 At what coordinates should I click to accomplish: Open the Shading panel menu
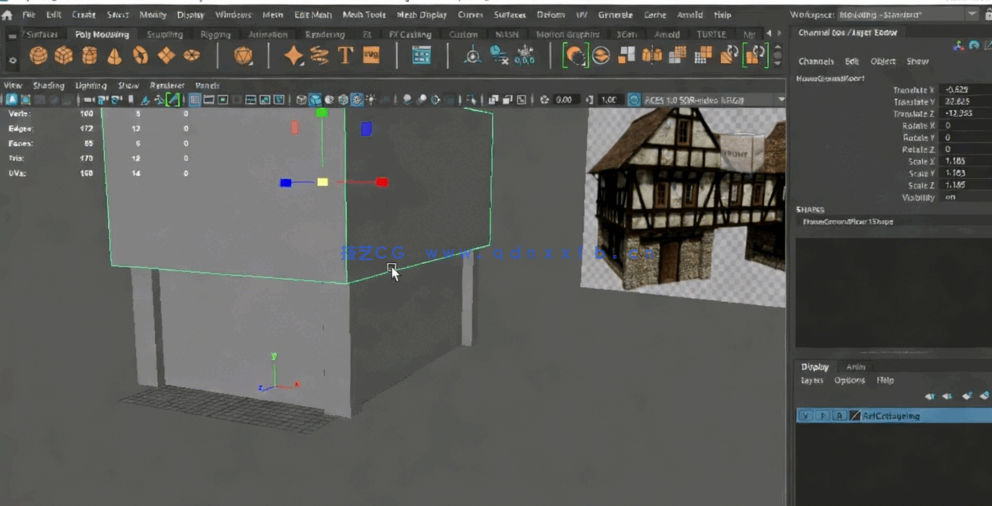click(x=48, y=86)
